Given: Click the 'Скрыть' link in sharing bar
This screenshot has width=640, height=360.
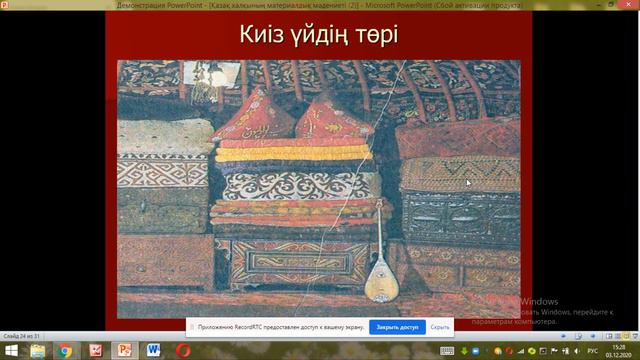Looking at the screenshot, I should coord(440,327).
